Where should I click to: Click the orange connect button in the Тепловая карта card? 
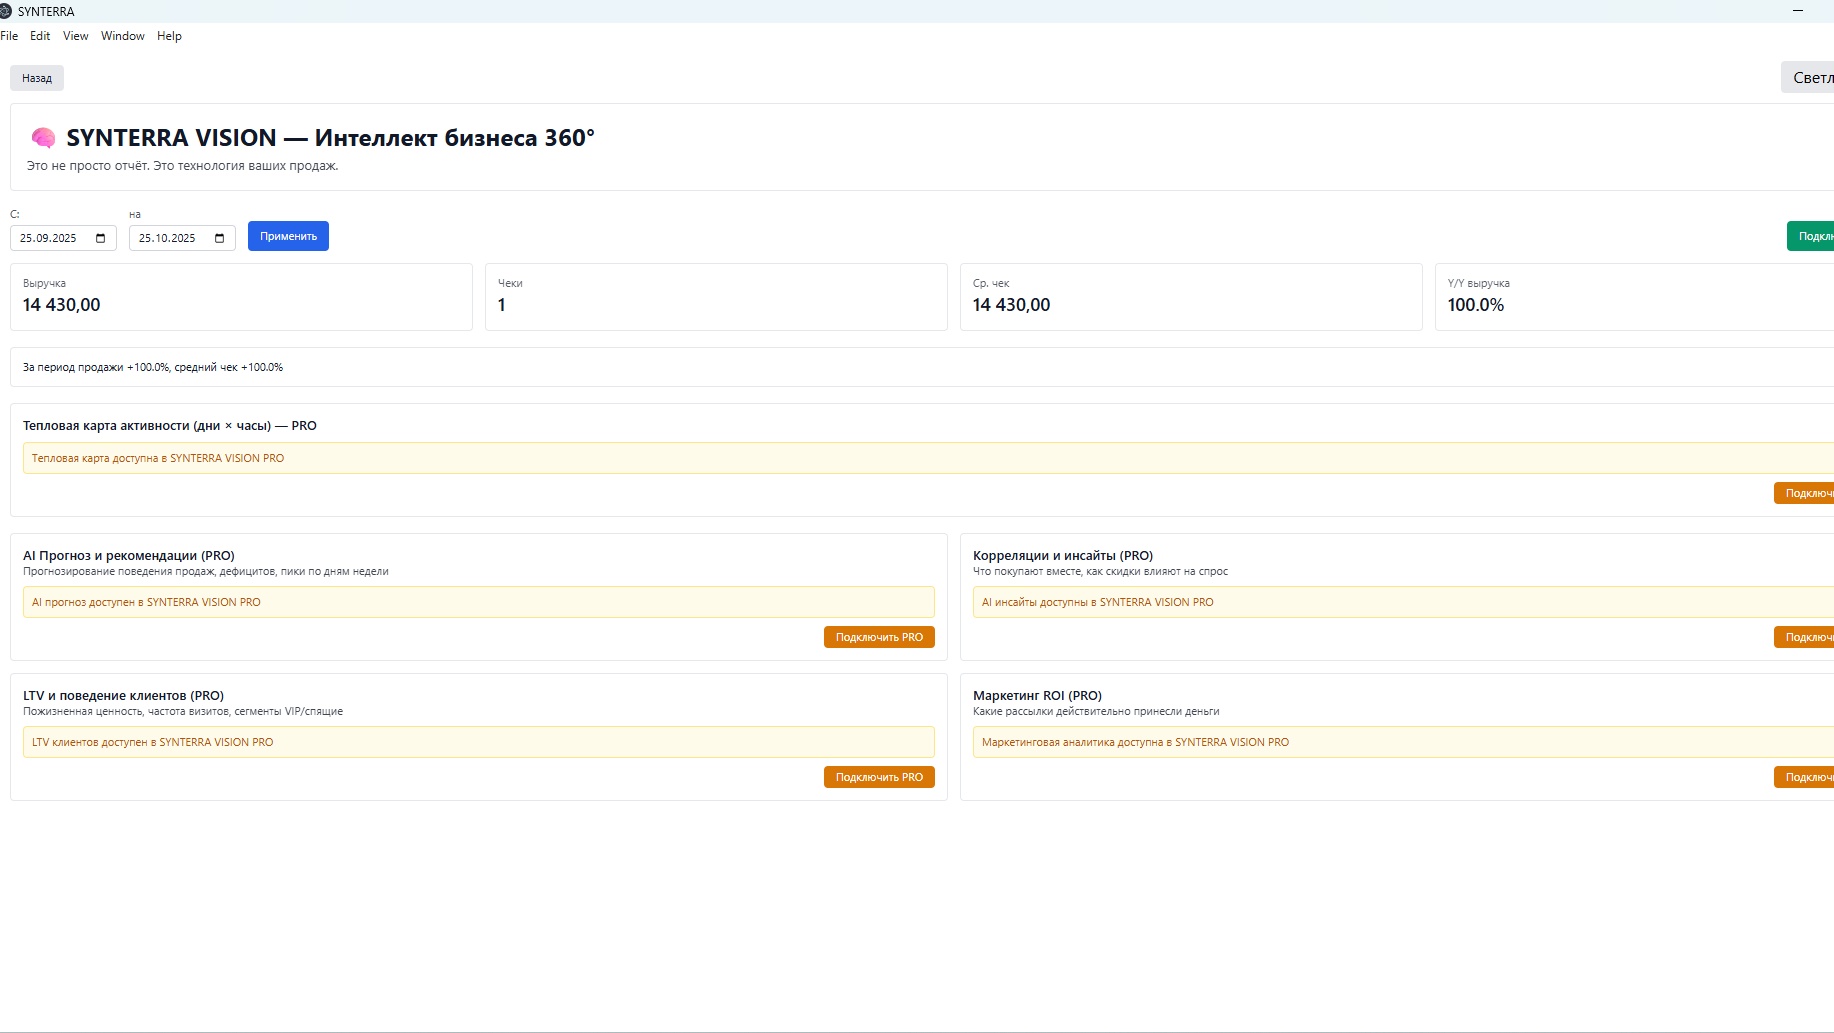coord(1804,493)
